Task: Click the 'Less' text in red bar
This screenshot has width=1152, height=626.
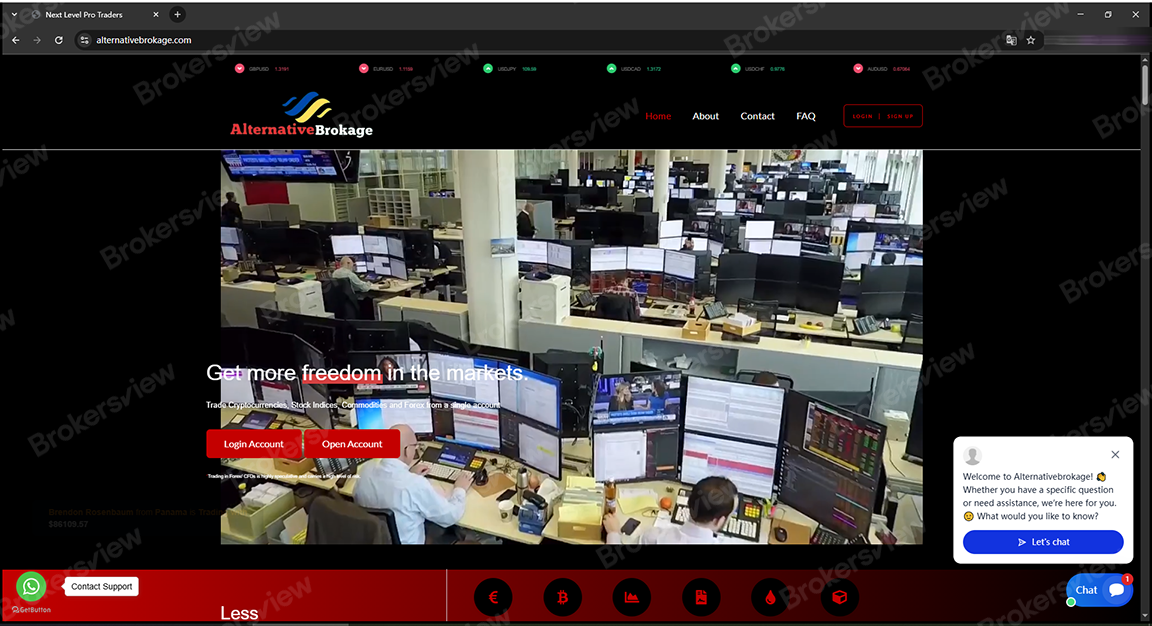Action: (x=239, y=614)
